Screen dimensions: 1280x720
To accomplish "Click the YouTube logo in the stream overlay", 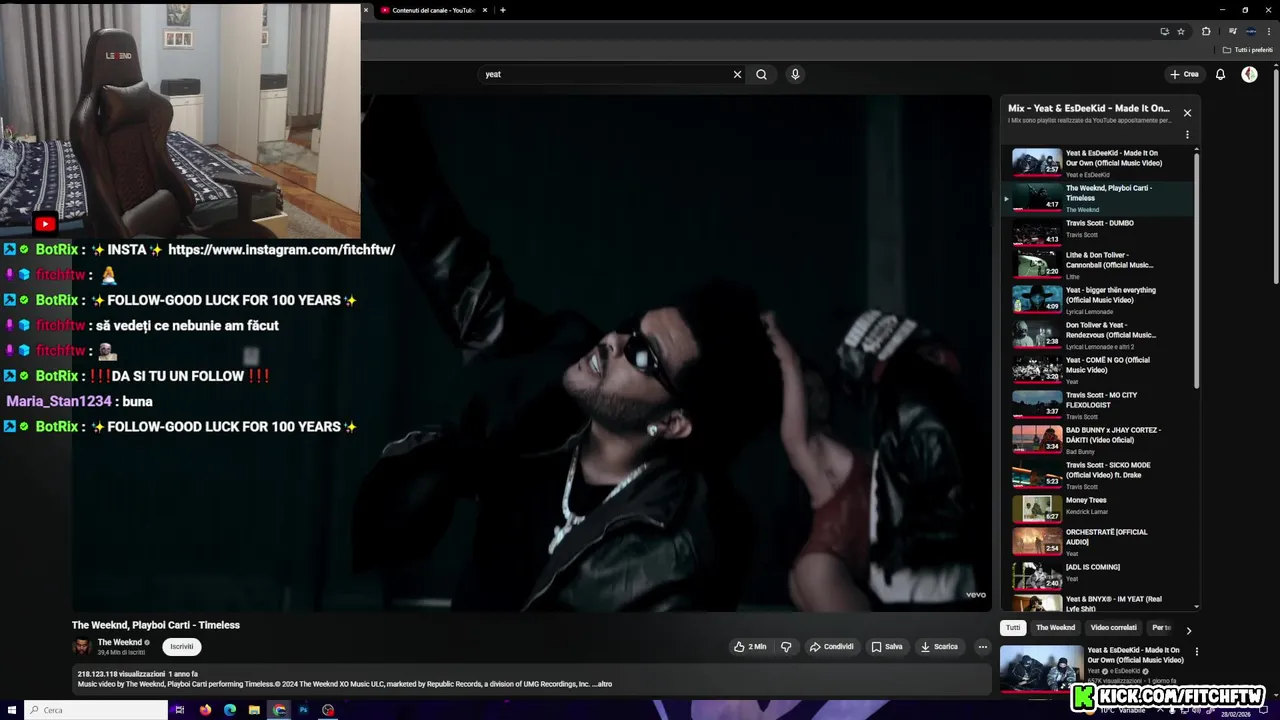I will point(45,224).
